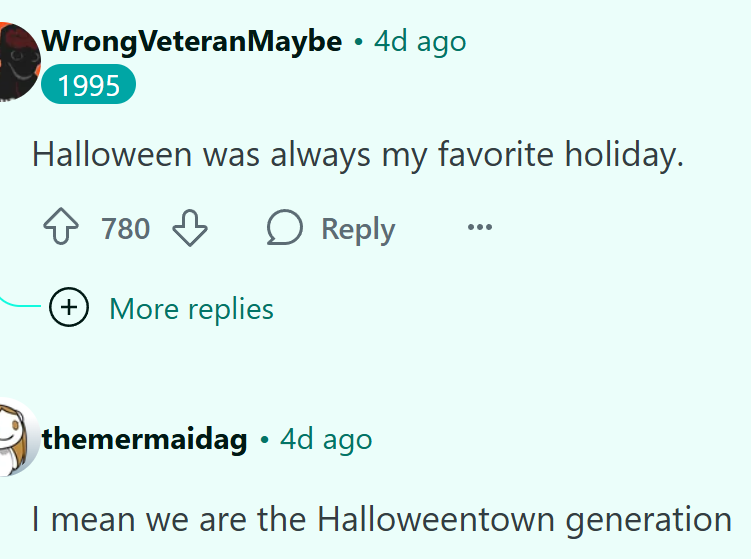
Task: Open WrongVeteranMaybe's 4d ago timestamp
Action: (x=420, y=42)
